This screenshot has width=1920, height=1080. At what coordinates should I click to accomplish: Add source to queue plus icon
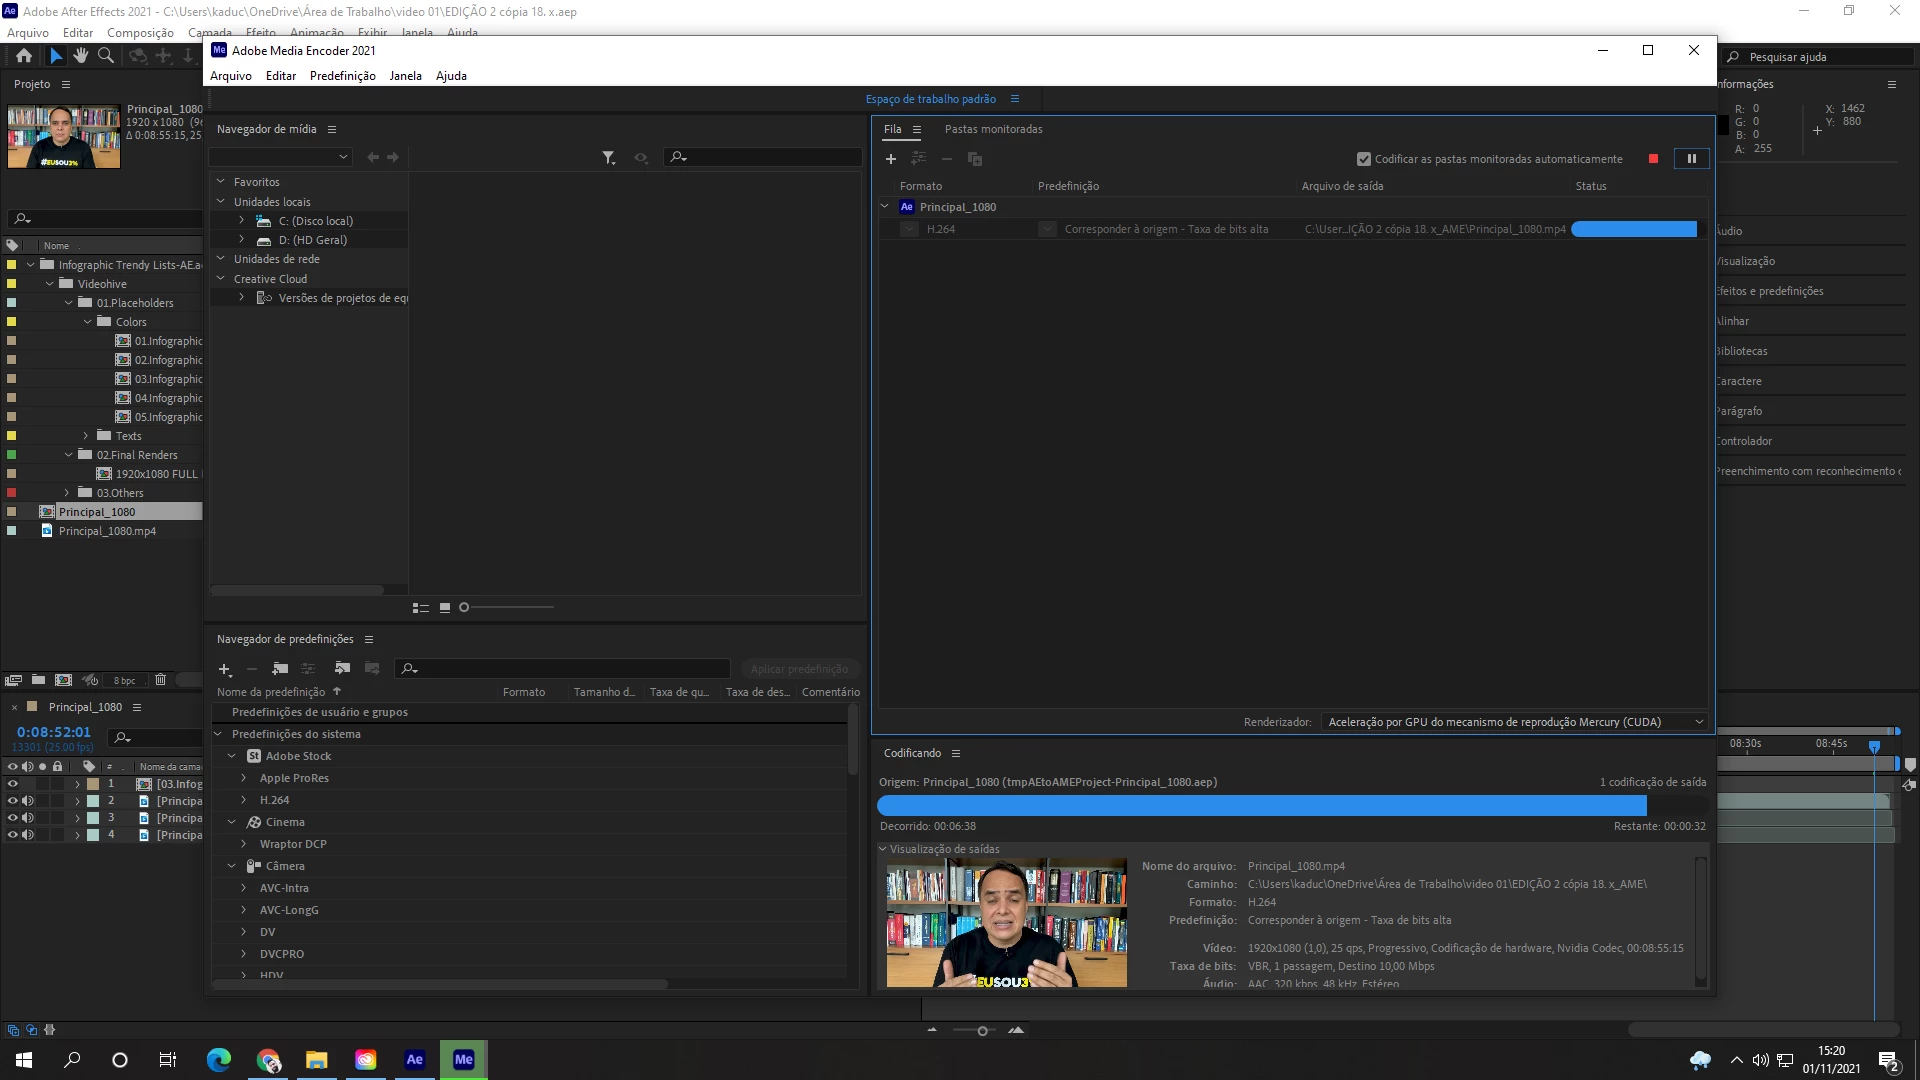890,158
